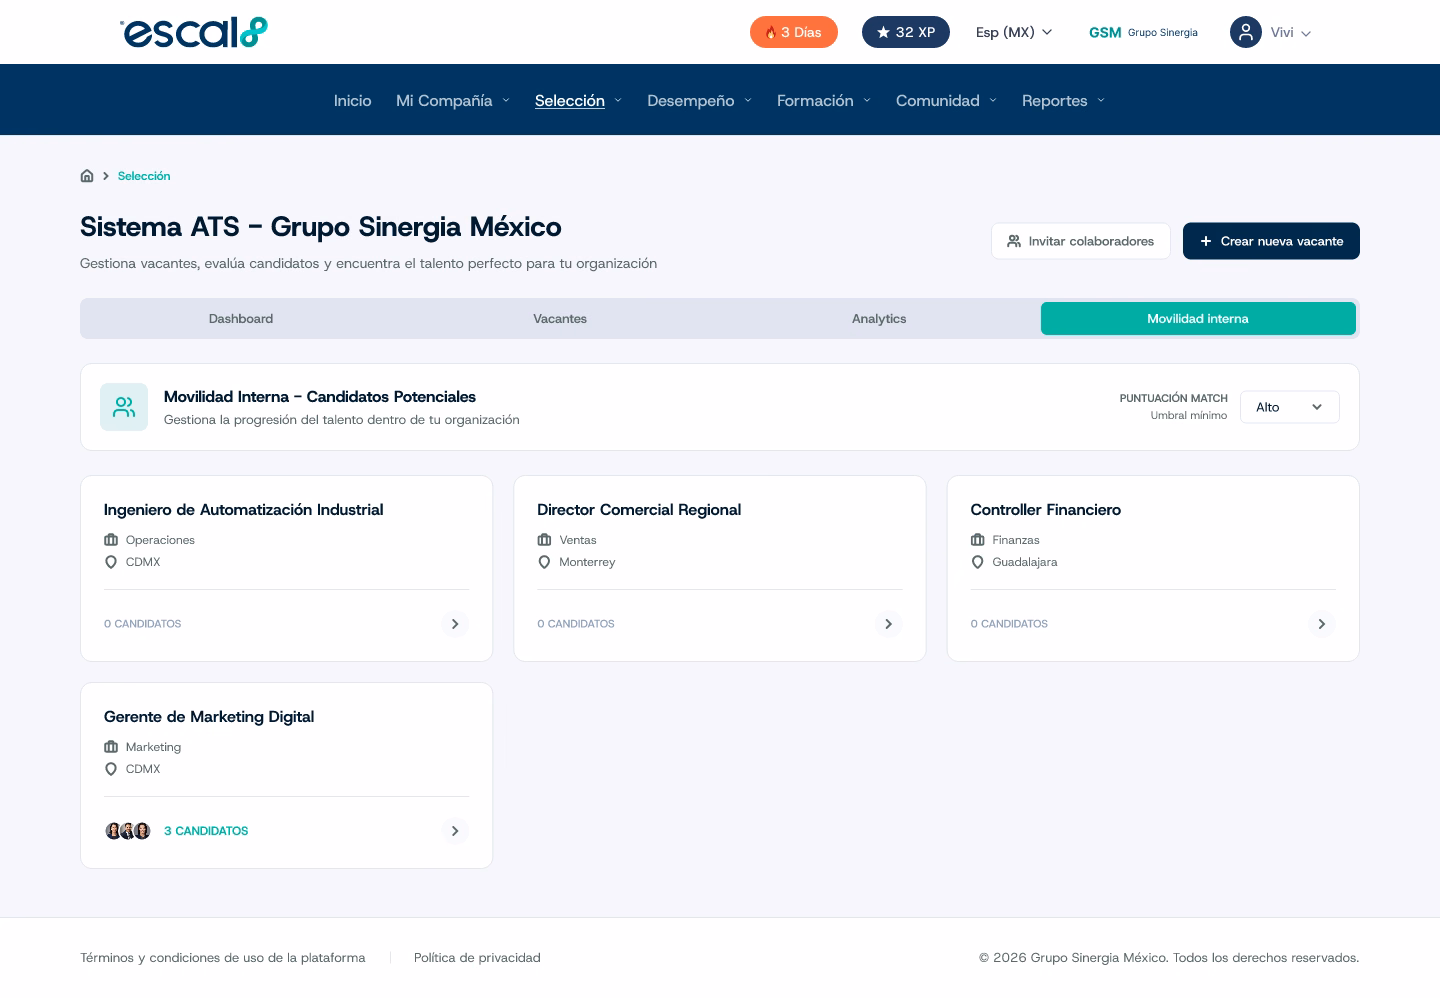Click the Escala logo
Viewport: 1440px width, 998px height.
coord(194,32)
